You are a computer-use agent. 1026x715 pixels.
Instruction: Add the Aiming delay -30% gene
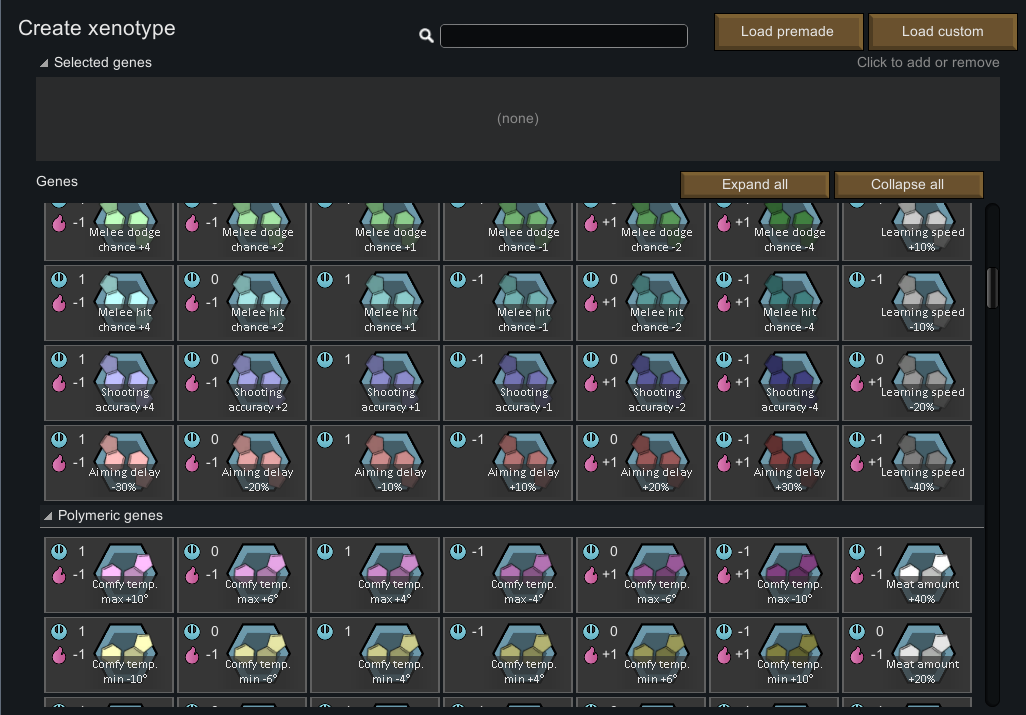109,462
